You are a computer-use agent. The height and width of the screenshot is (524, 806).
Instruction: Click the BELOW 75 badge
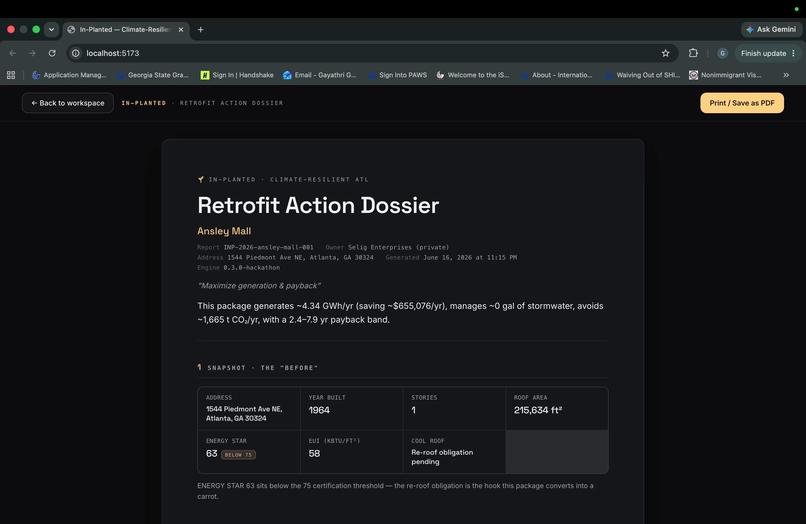coord(238,455)
